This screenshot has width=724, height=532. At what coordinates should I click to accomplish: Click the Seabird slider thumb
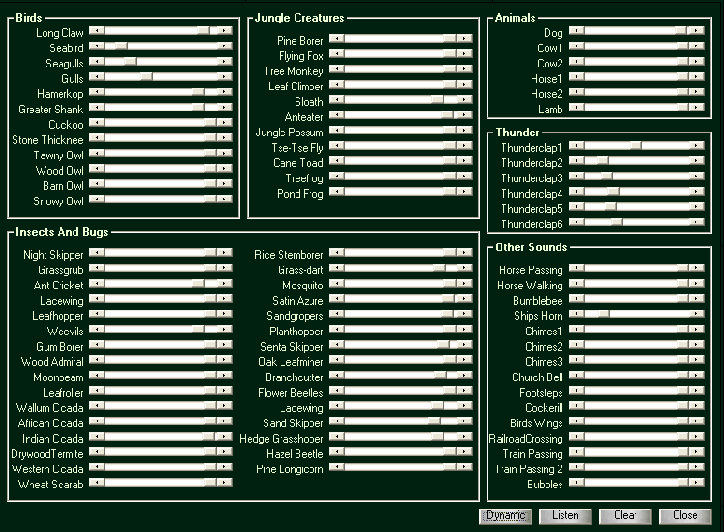click(x=121, y=46)
